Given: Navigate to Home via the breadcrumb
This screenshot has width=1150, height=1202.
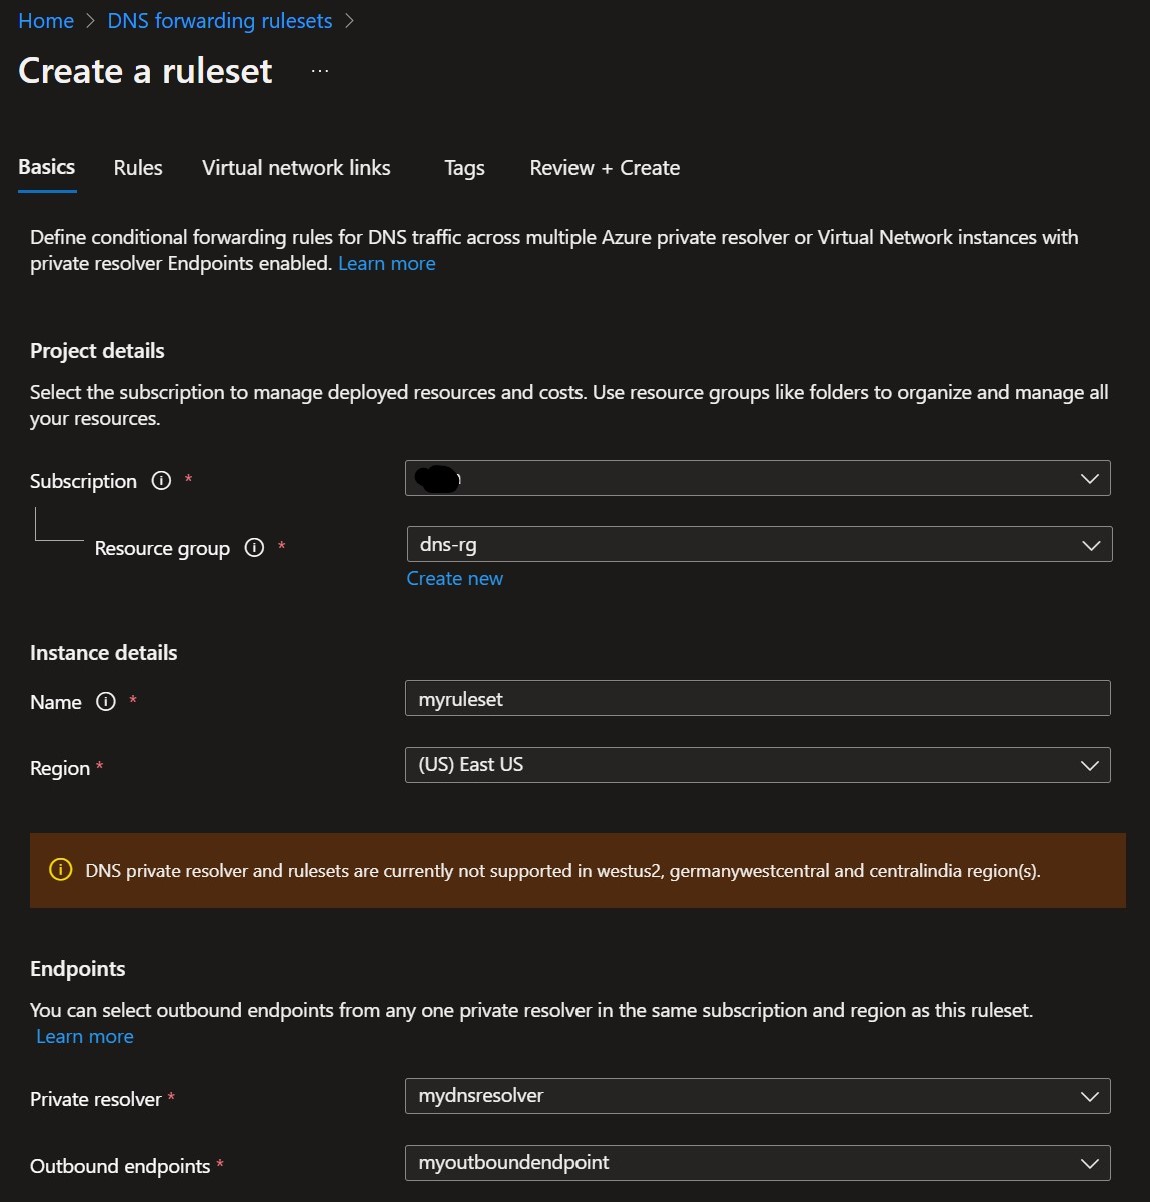Looking at the screenshot, I should tap(45, 20).
